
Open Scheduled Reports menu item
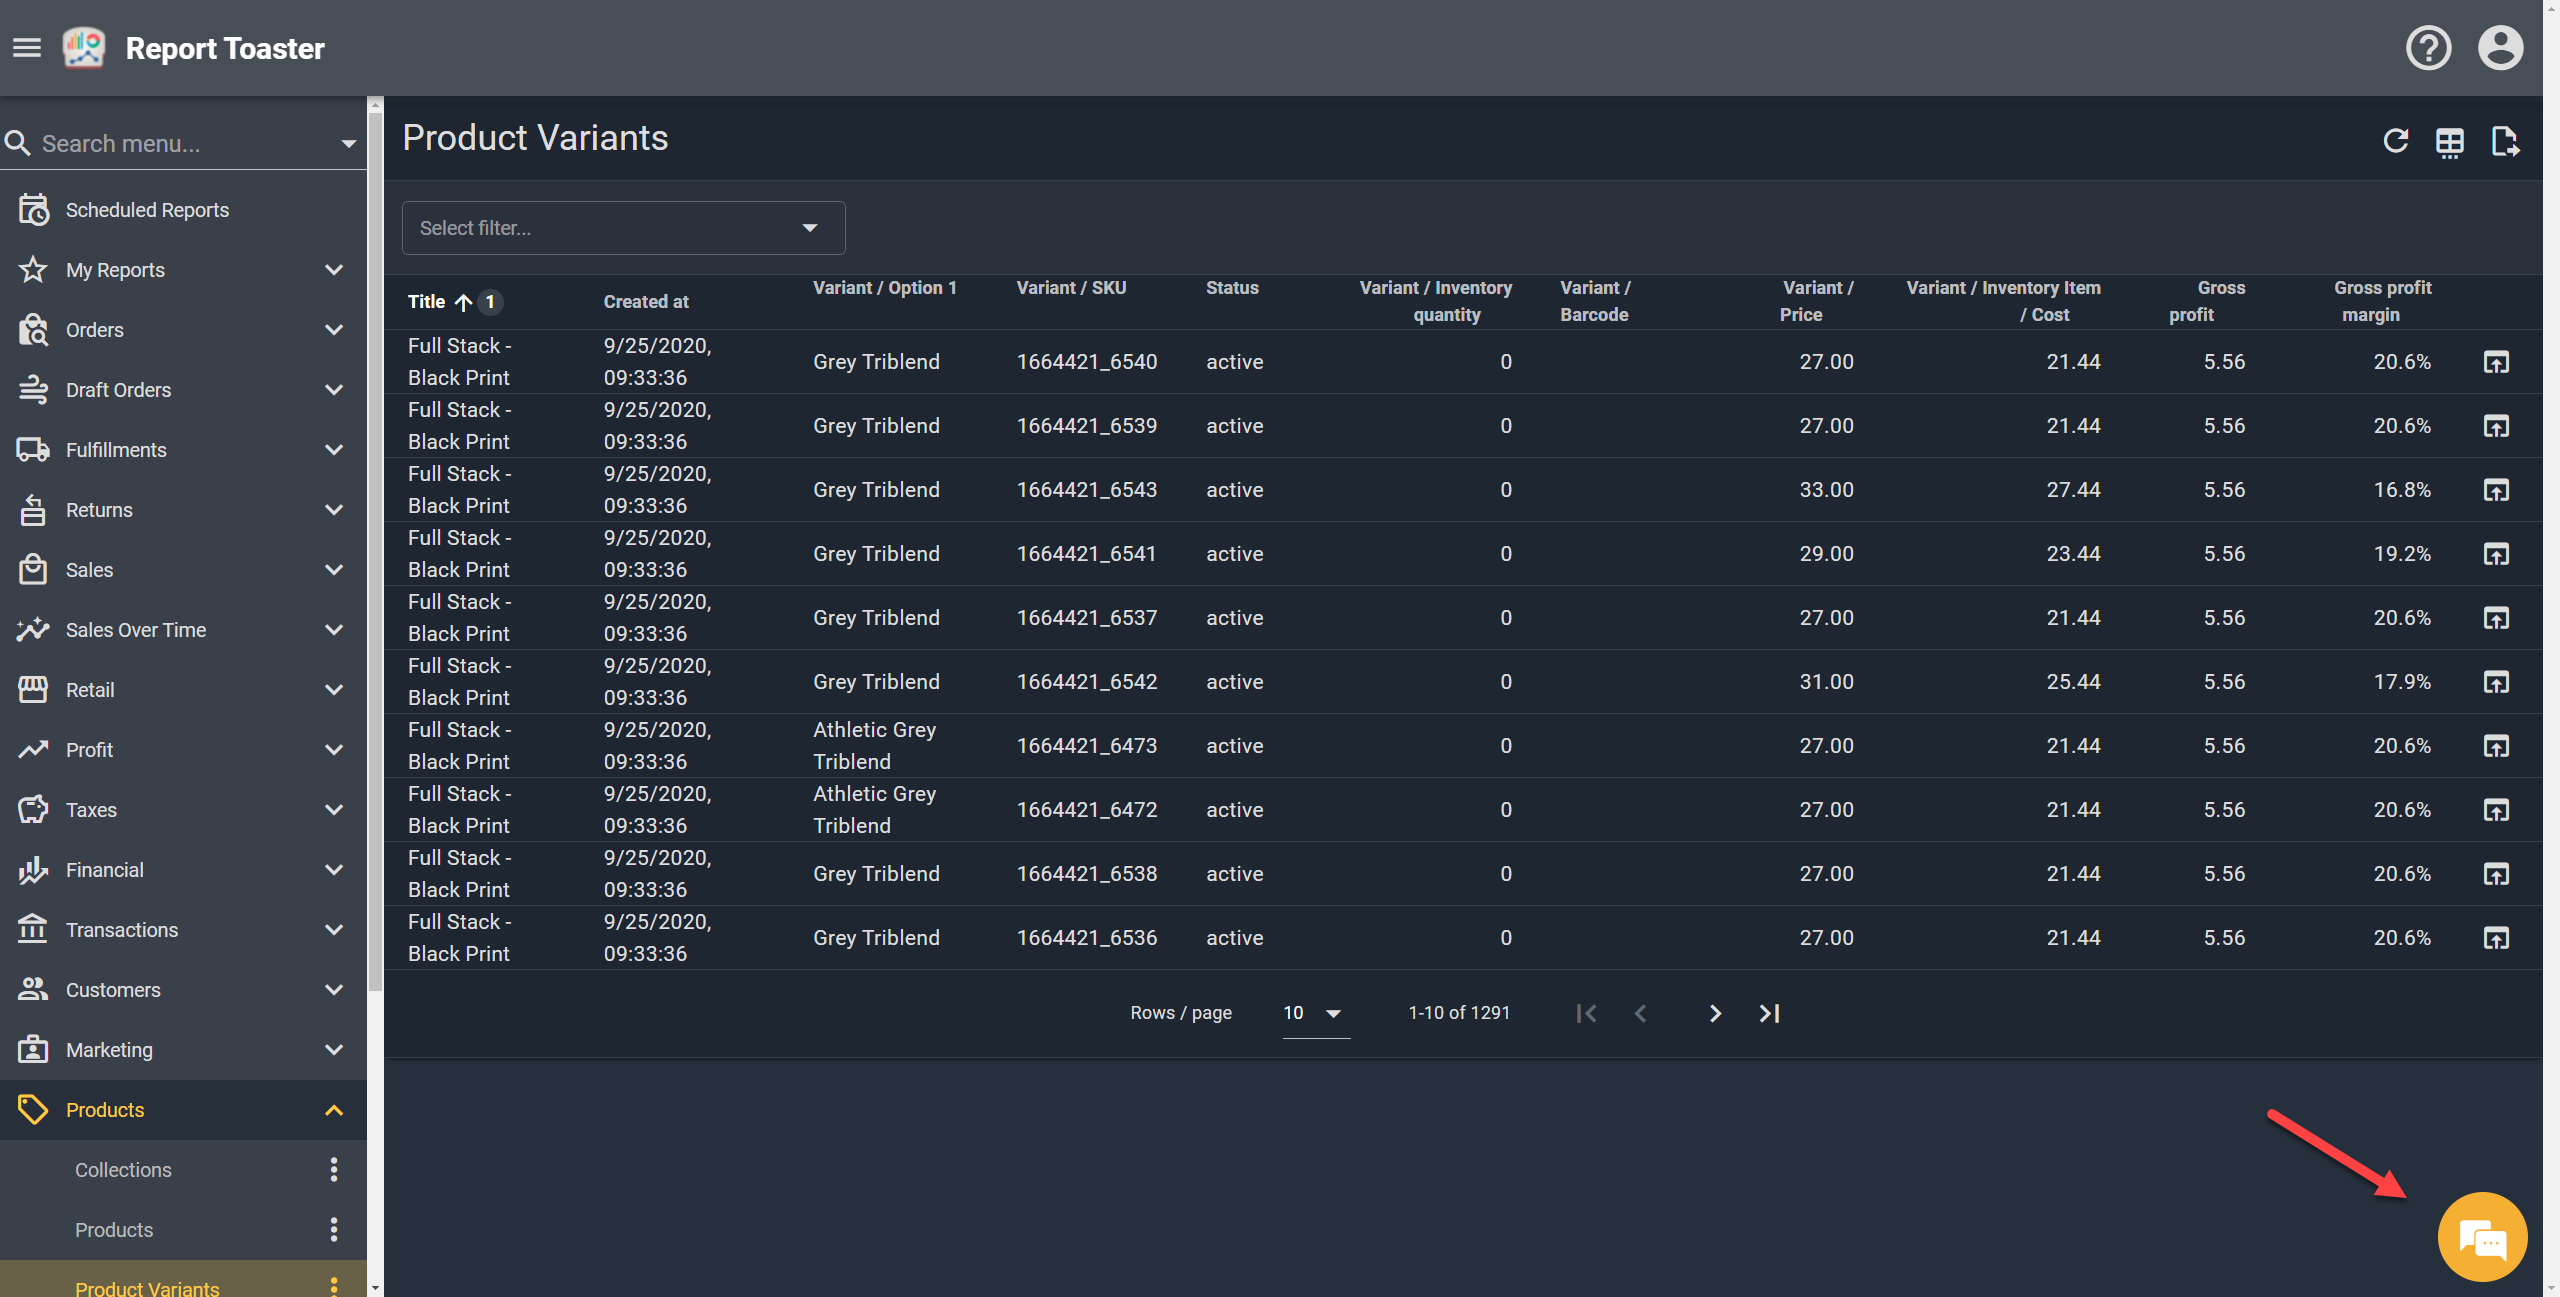click(x=147, y=210)
